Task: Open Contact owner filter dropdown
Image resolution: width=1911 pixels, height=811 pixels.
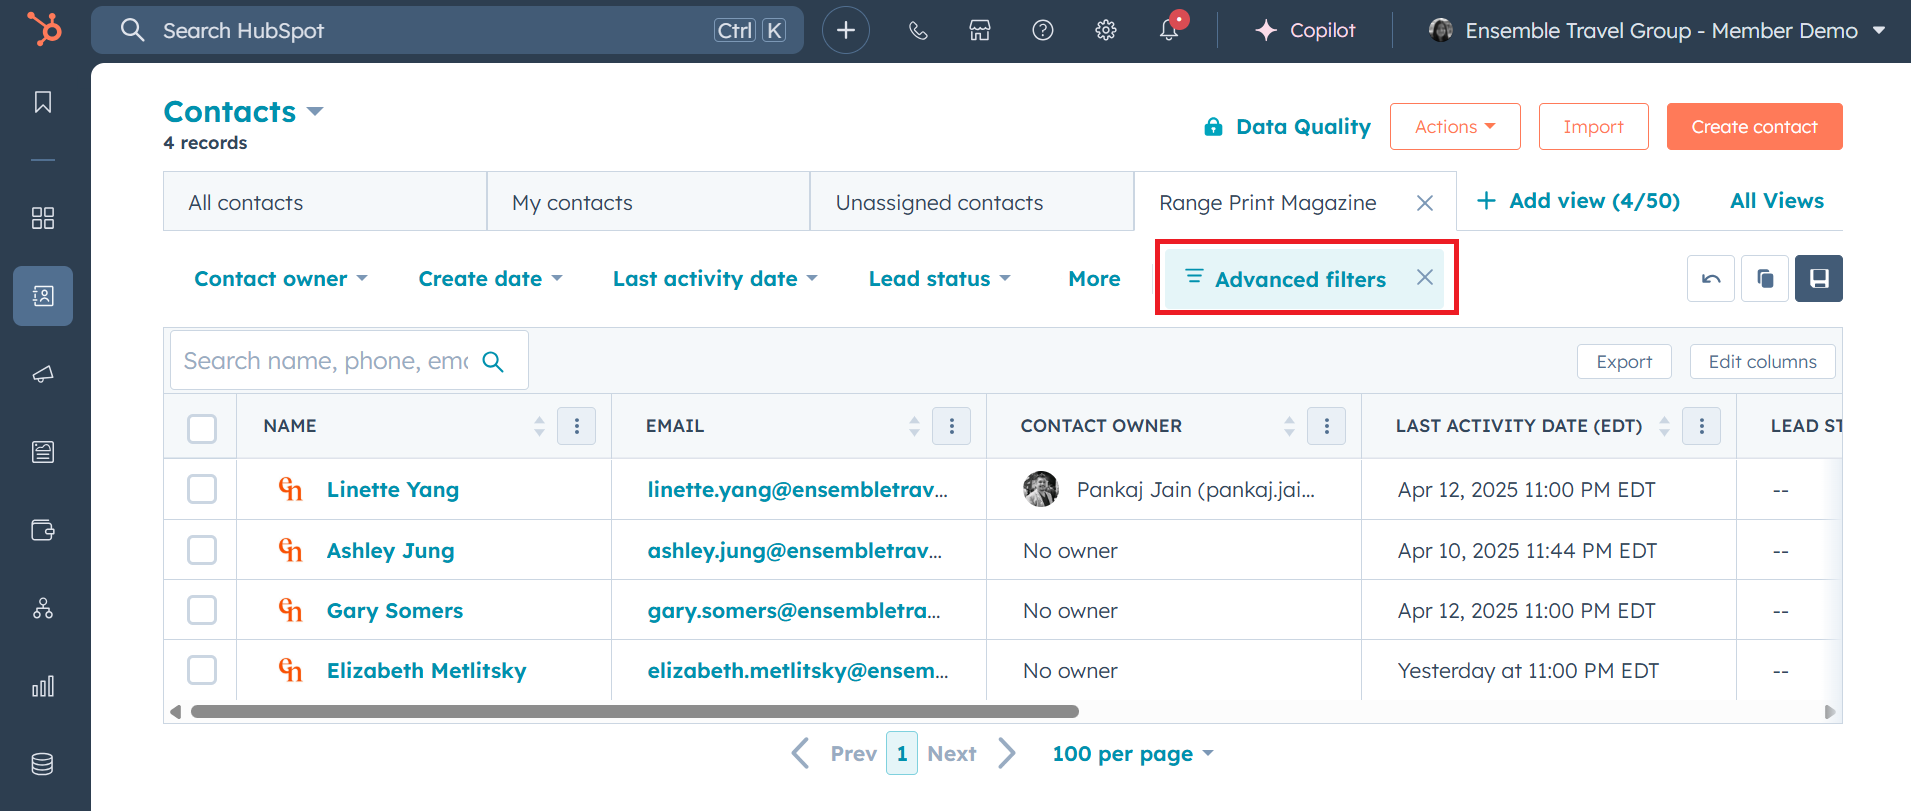Action: coord(281,279)
